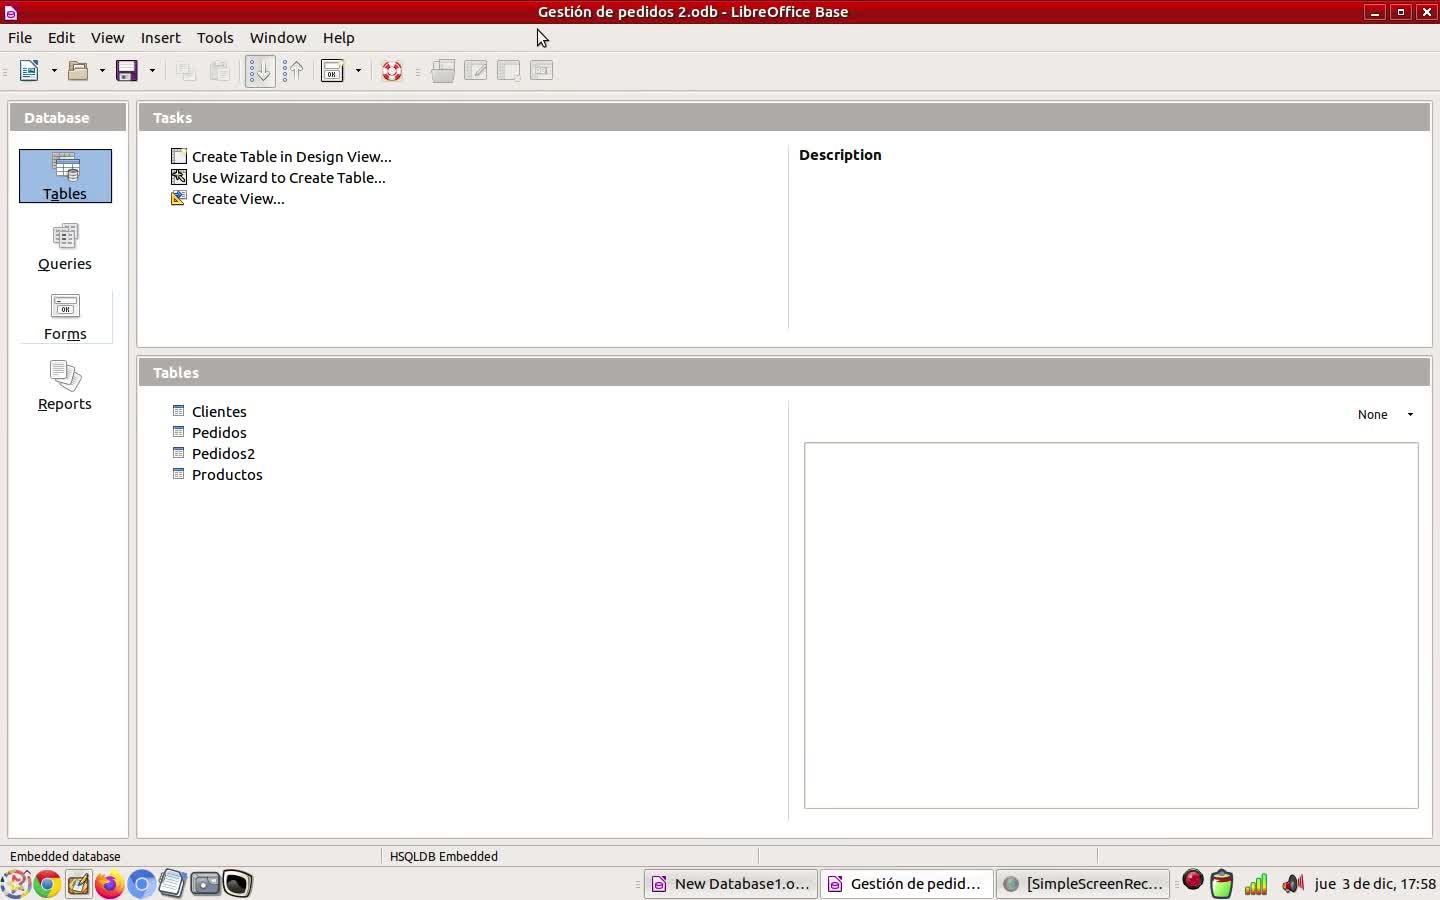The width and height of the screenshot is (1440, 900).
Task: Click the Copy toolbar icon
Action: (186, 71)
